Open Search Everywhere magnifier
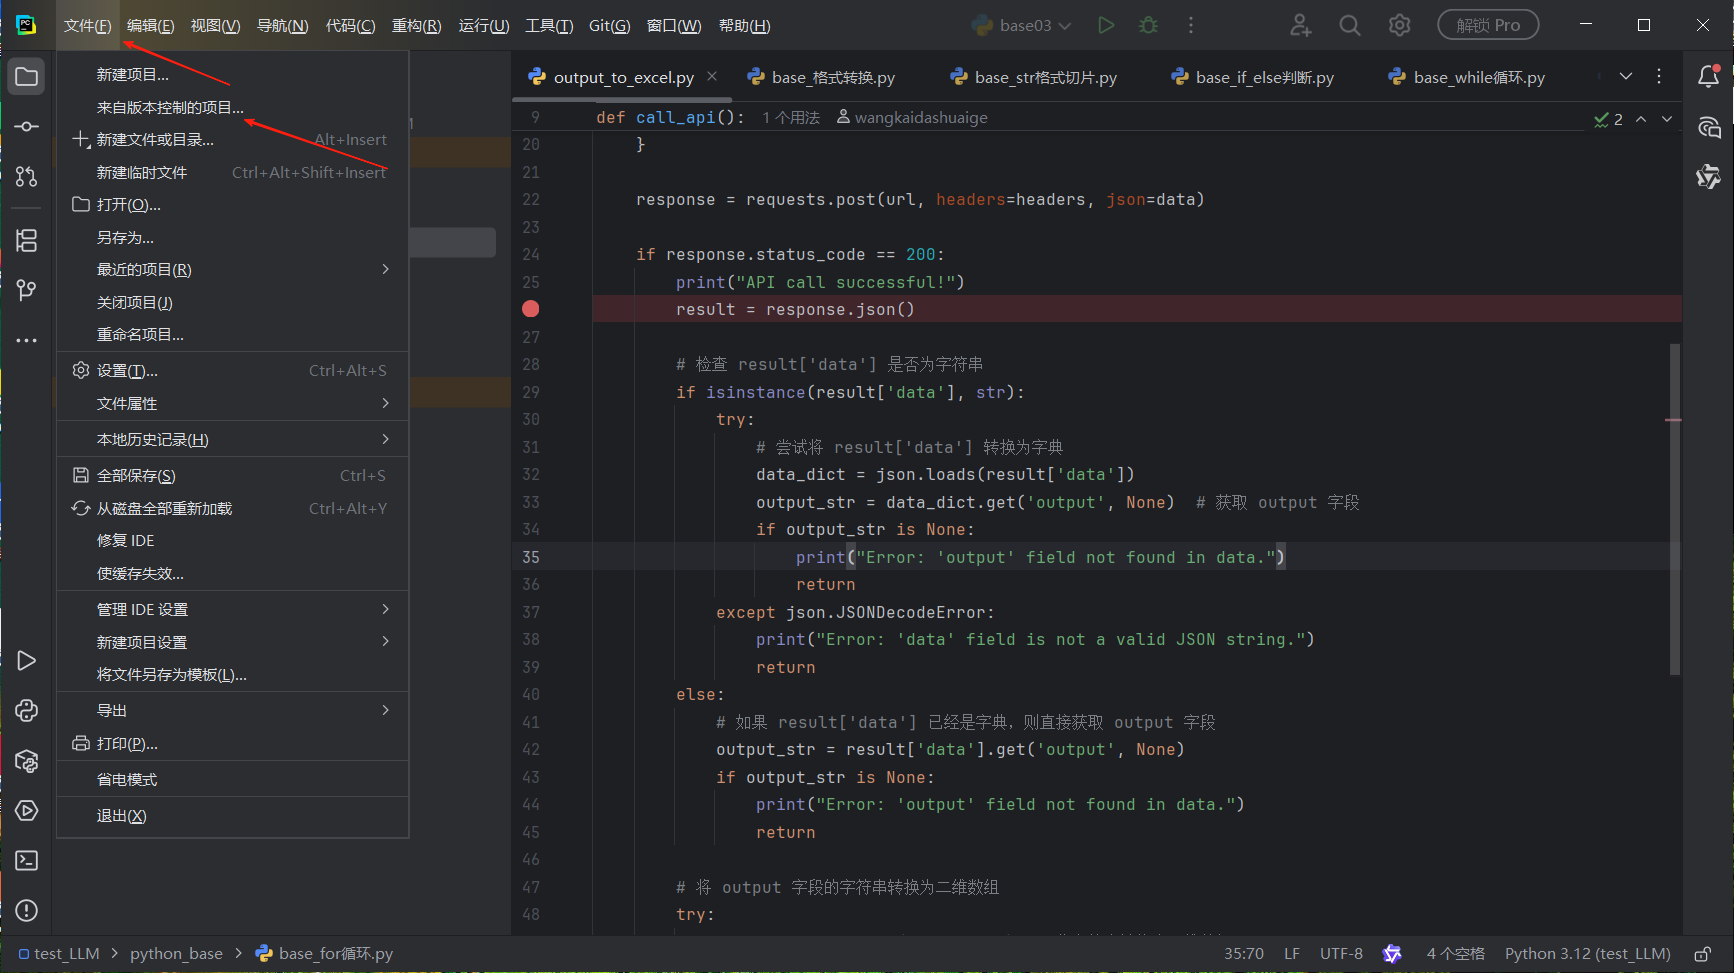 [x=1350, y=25]
